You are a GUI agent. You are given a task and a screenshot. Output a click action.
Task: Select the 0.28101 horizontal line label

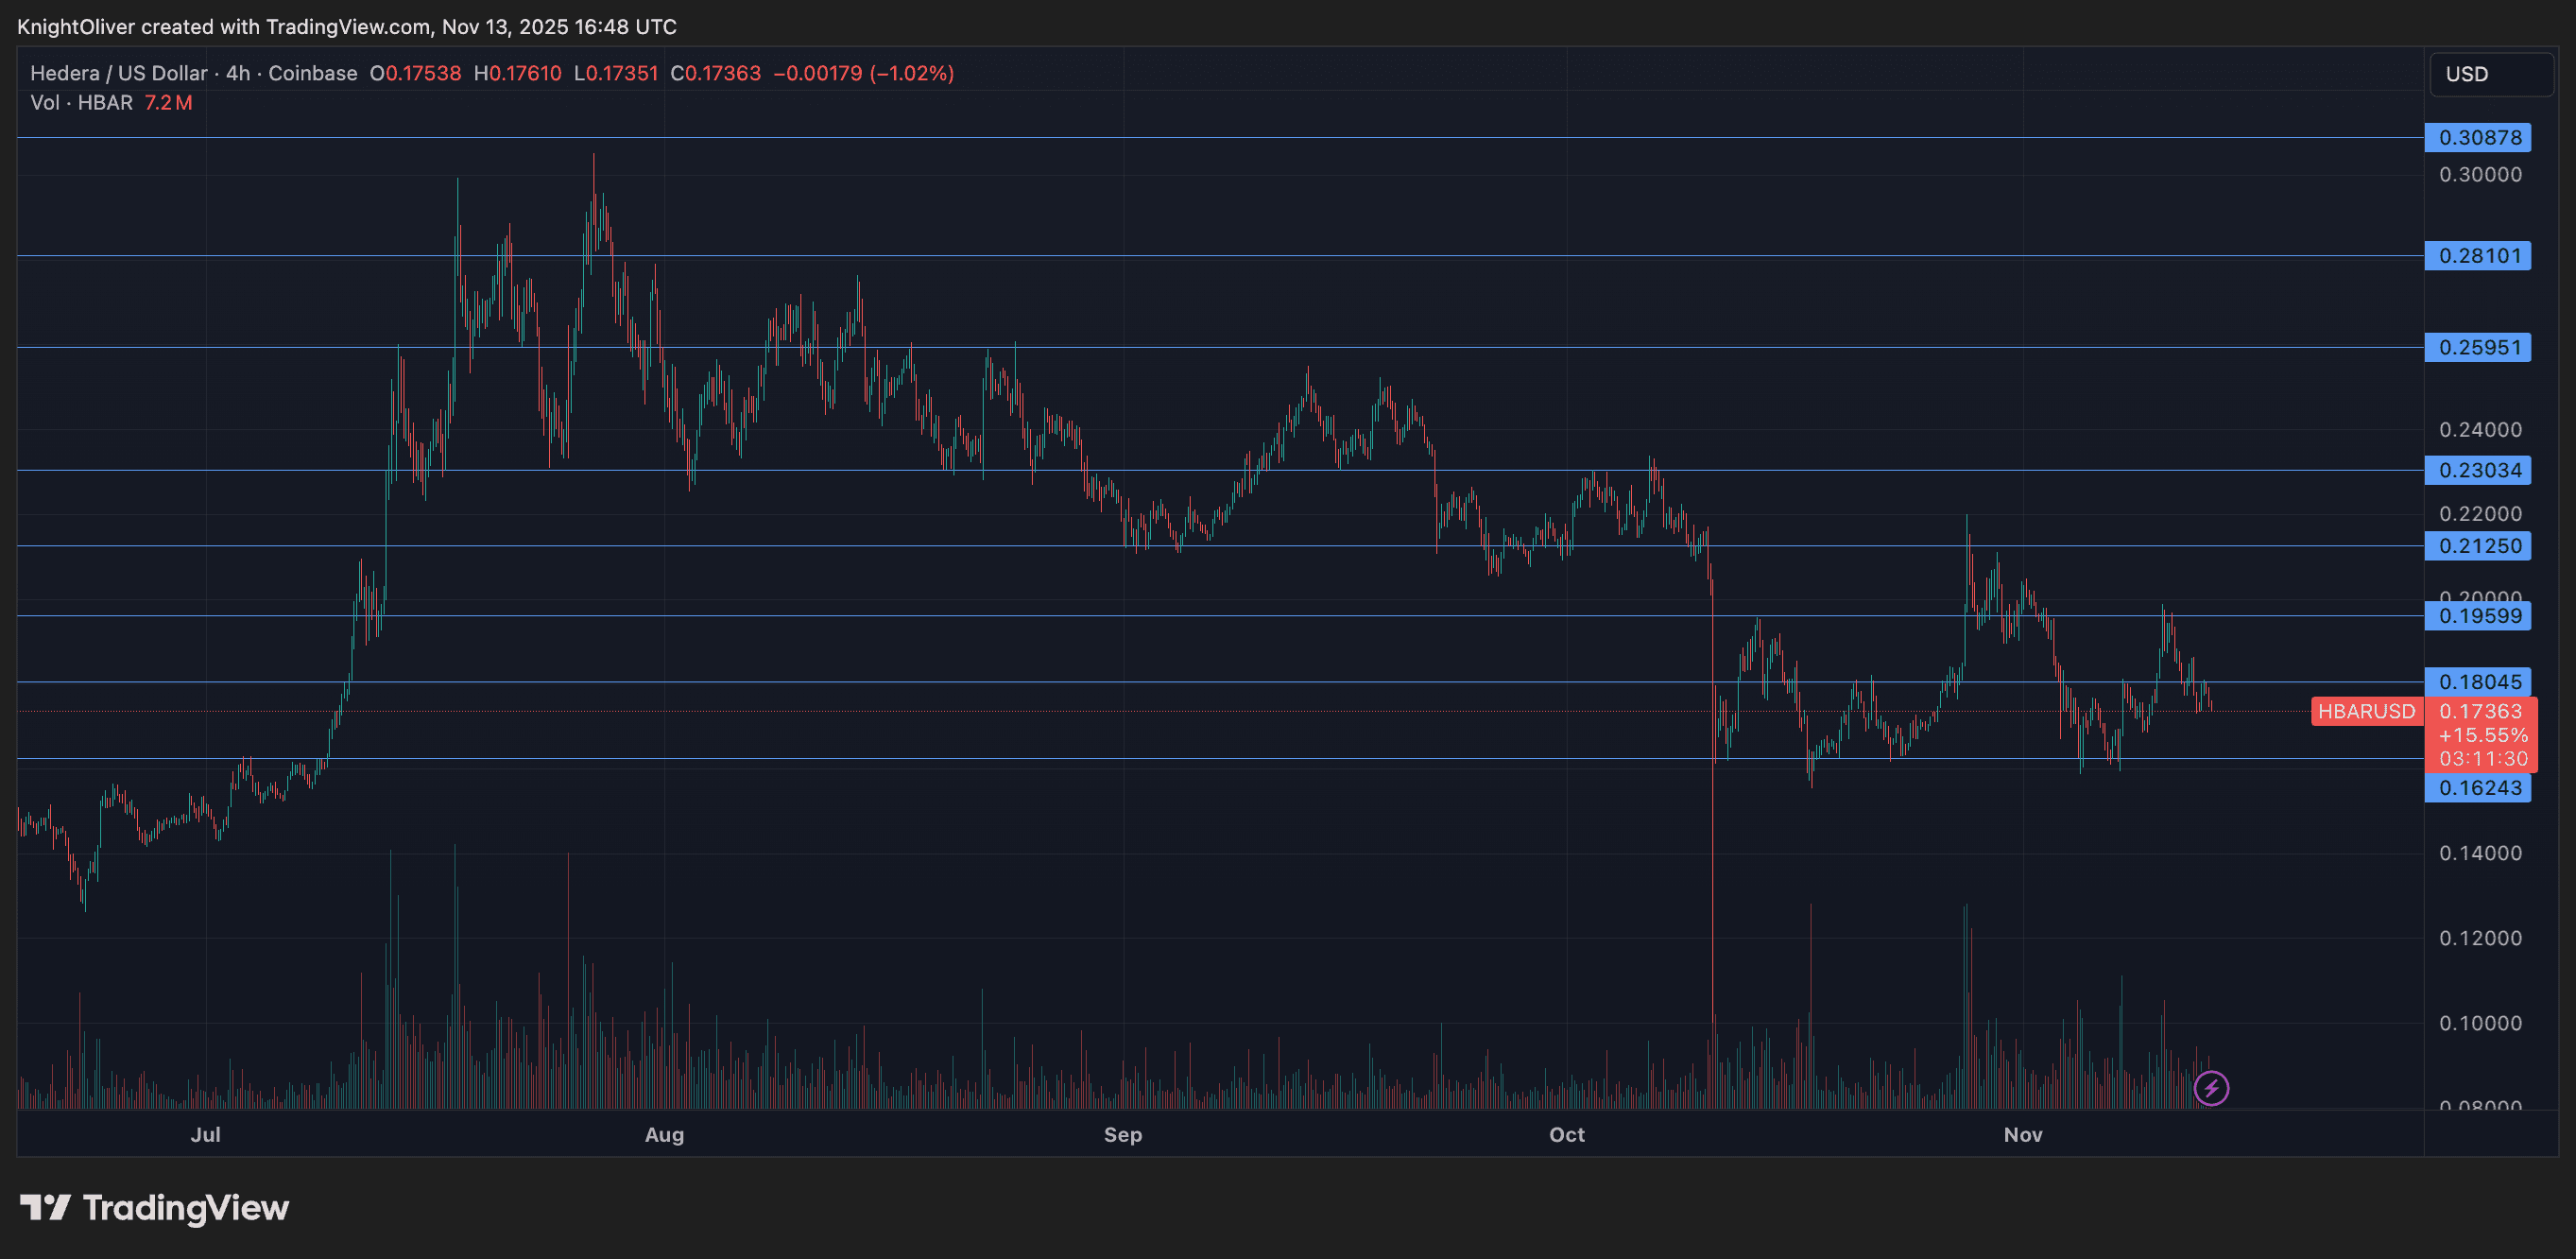click(2478, 255)
